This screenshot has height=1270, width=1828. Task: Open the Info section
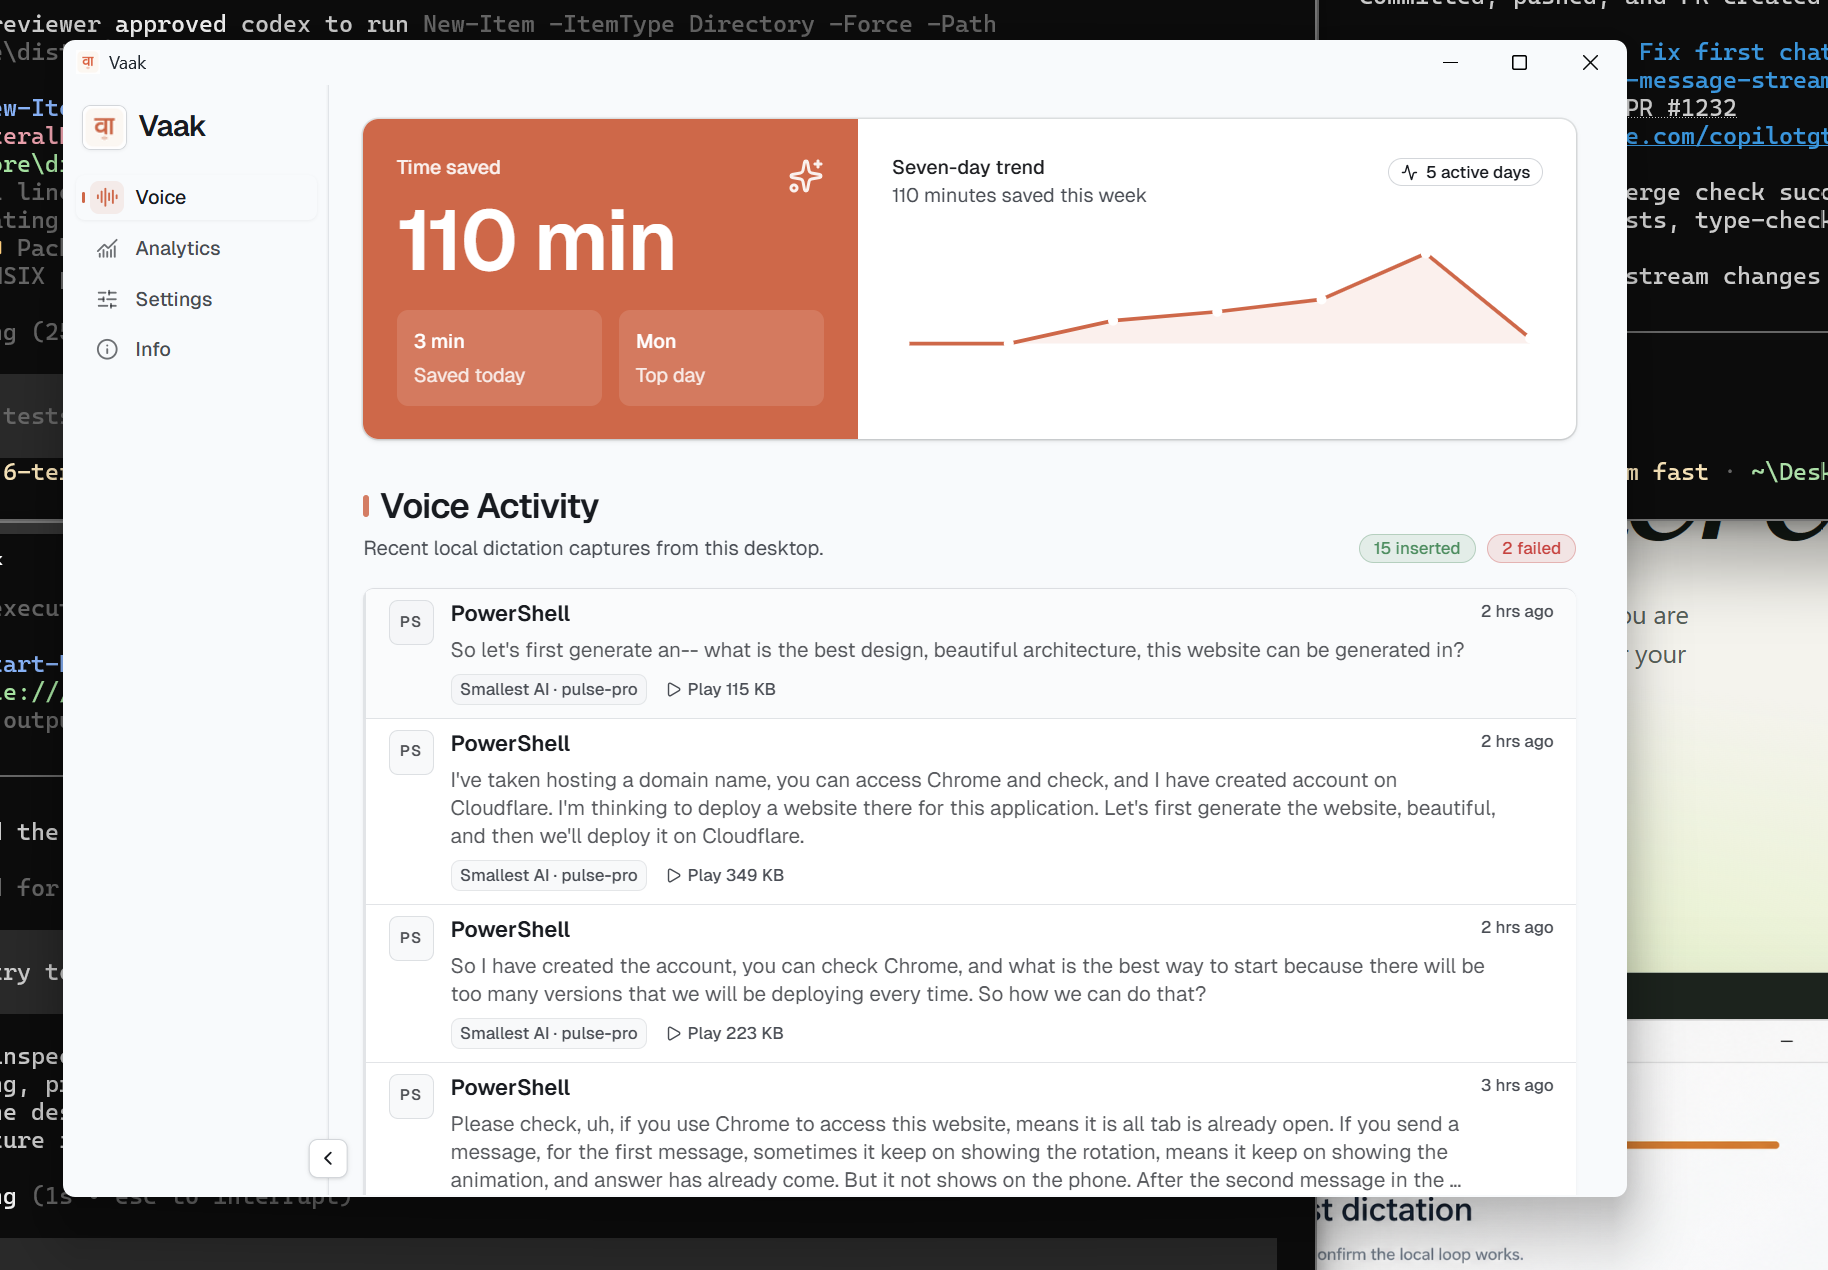[x=198, y=349]
